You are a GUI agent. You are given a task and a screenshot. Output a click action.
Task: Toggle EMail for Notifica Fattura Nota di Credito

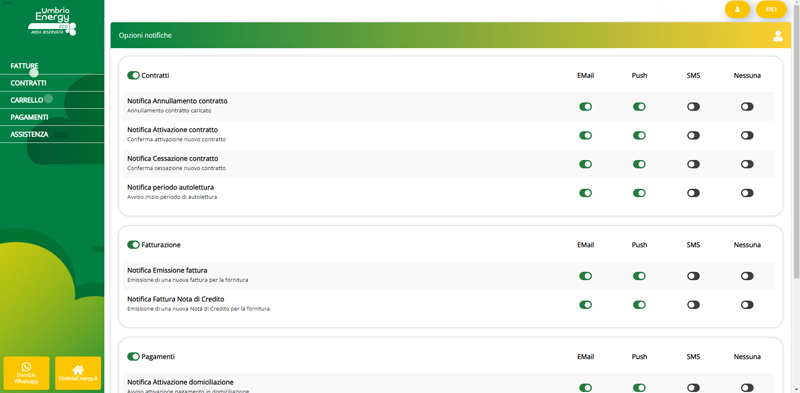(585, 305)
